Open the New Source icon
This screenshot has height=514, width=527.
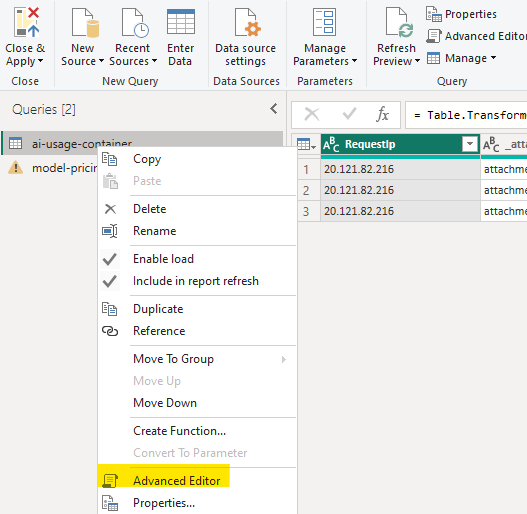tap(85, 23)
